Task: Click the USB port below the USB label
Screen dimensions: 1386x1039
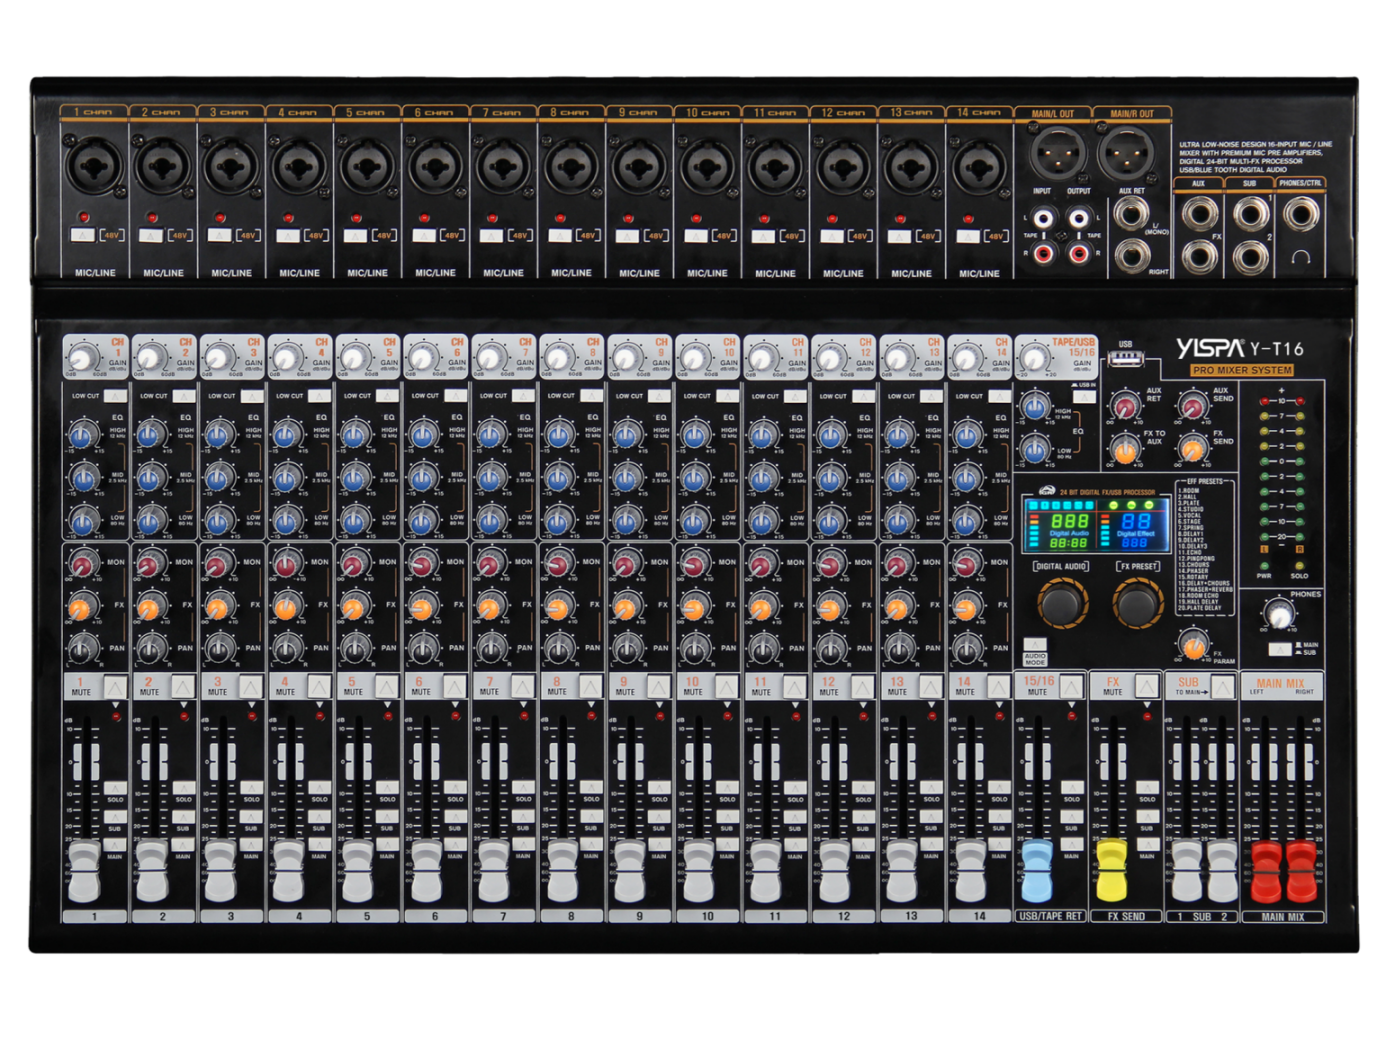Action: click(1125, 358)
